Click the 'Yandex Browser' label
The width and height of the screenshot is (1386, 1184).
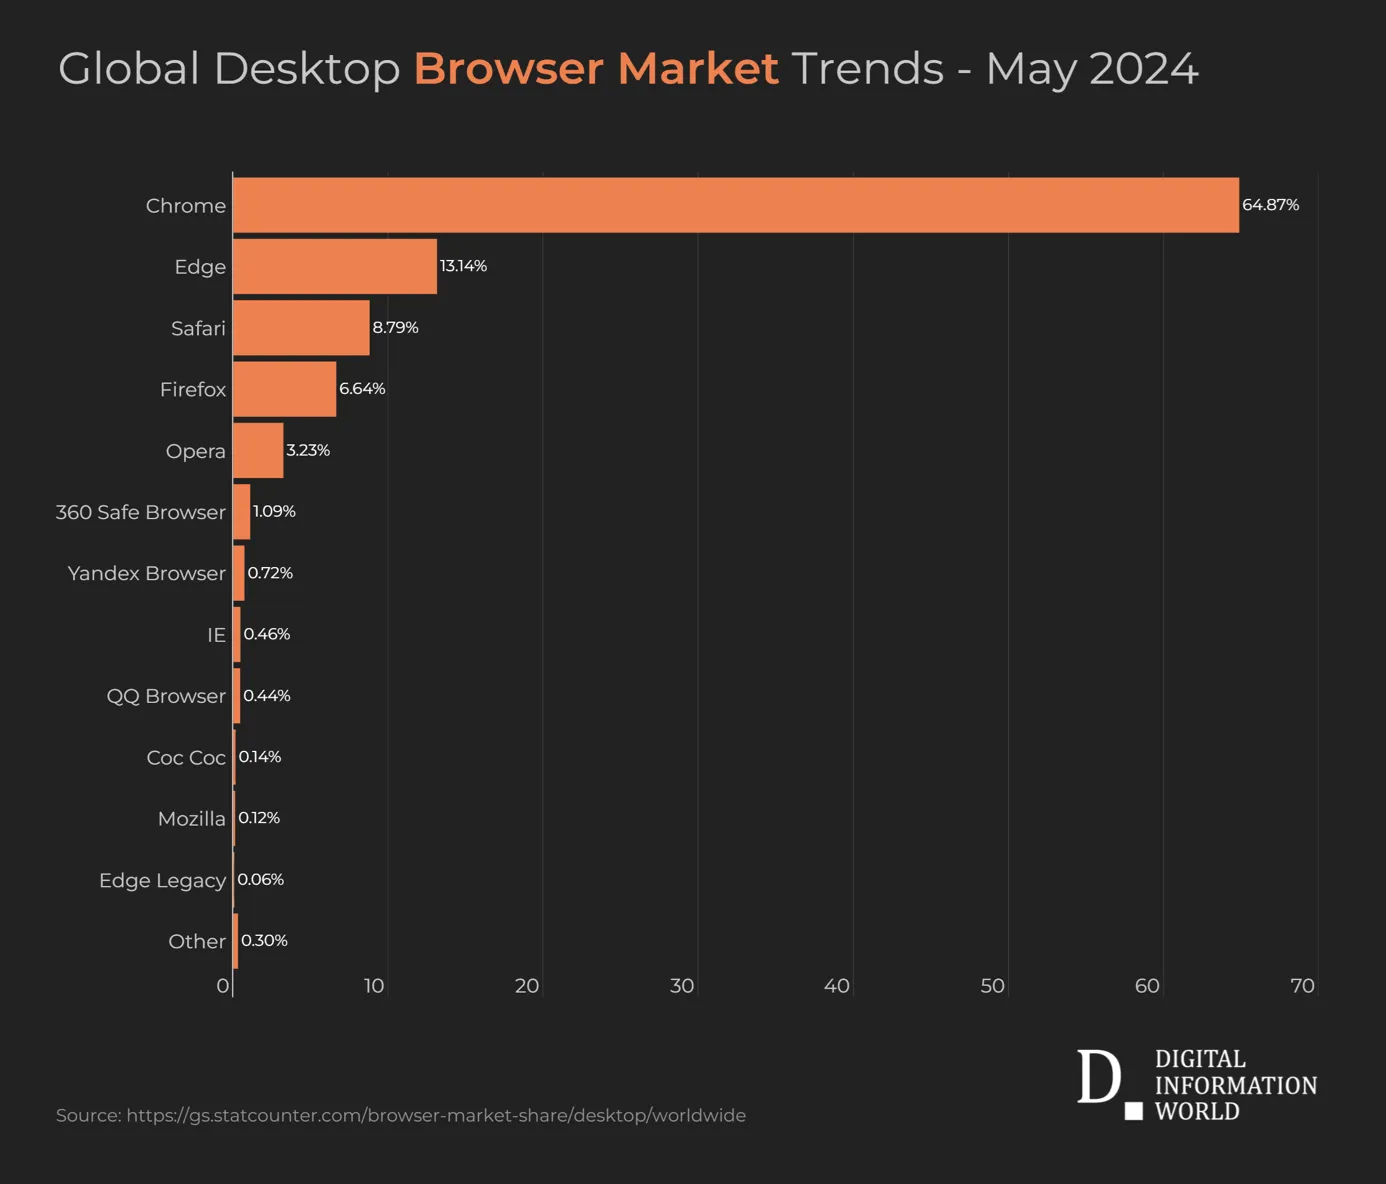[x=147, y=574]
